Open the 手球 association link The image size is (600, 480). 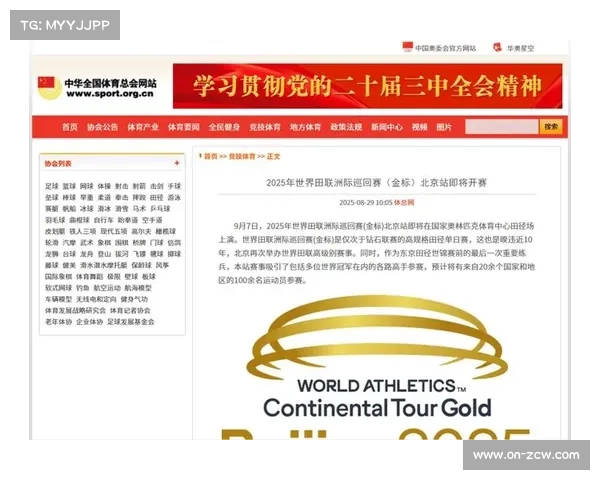(174, 186)
